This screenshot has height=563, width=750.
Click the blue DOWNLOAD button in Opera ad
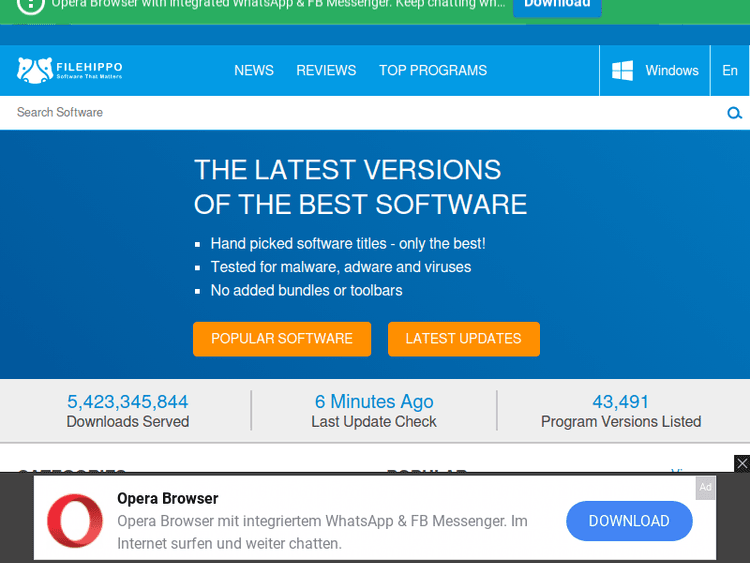point(629,521)
